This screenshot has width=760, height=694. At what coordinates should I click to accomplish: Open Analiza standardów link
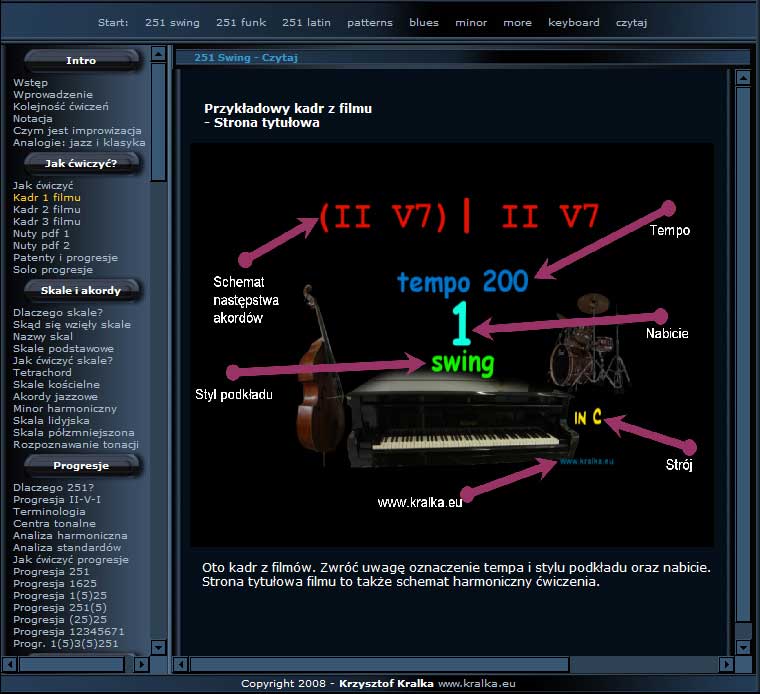coord(67,548)
